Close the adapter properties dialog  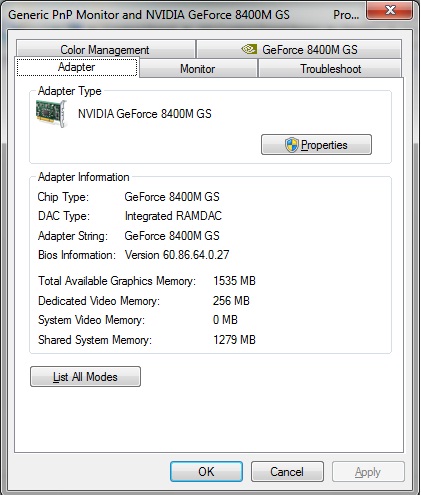(389, 11)
